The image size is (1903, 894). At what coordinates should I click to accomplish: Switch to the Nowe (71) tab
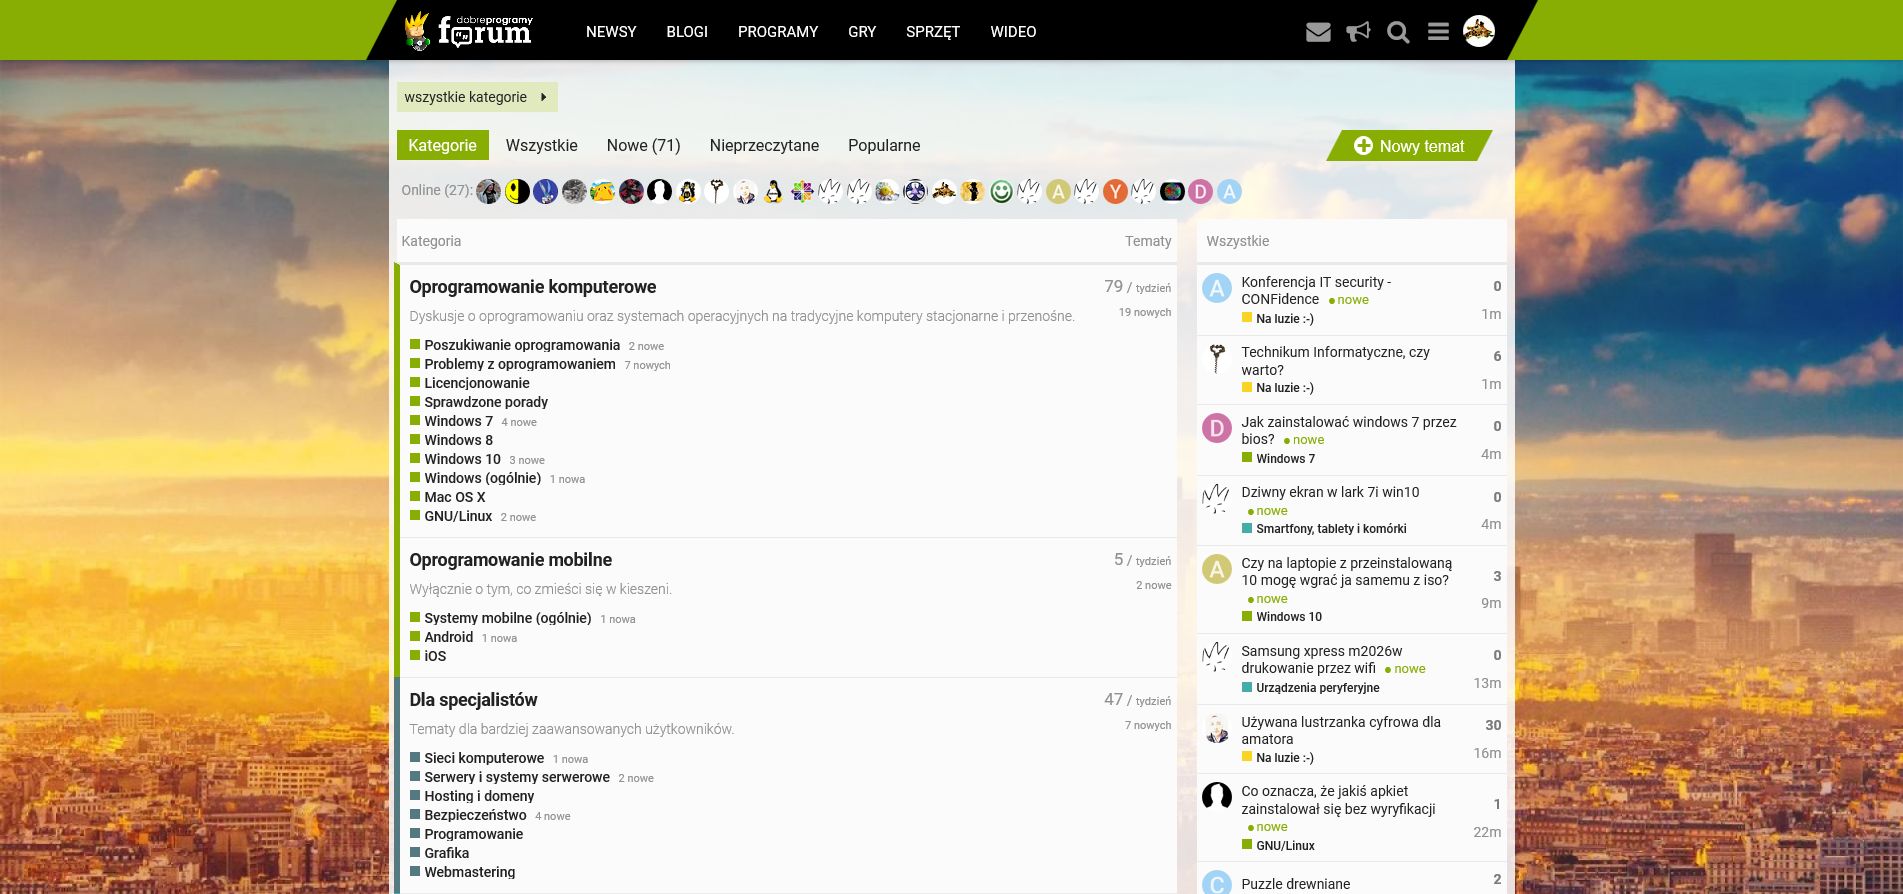pyautogui.click(x=643, y=145)
